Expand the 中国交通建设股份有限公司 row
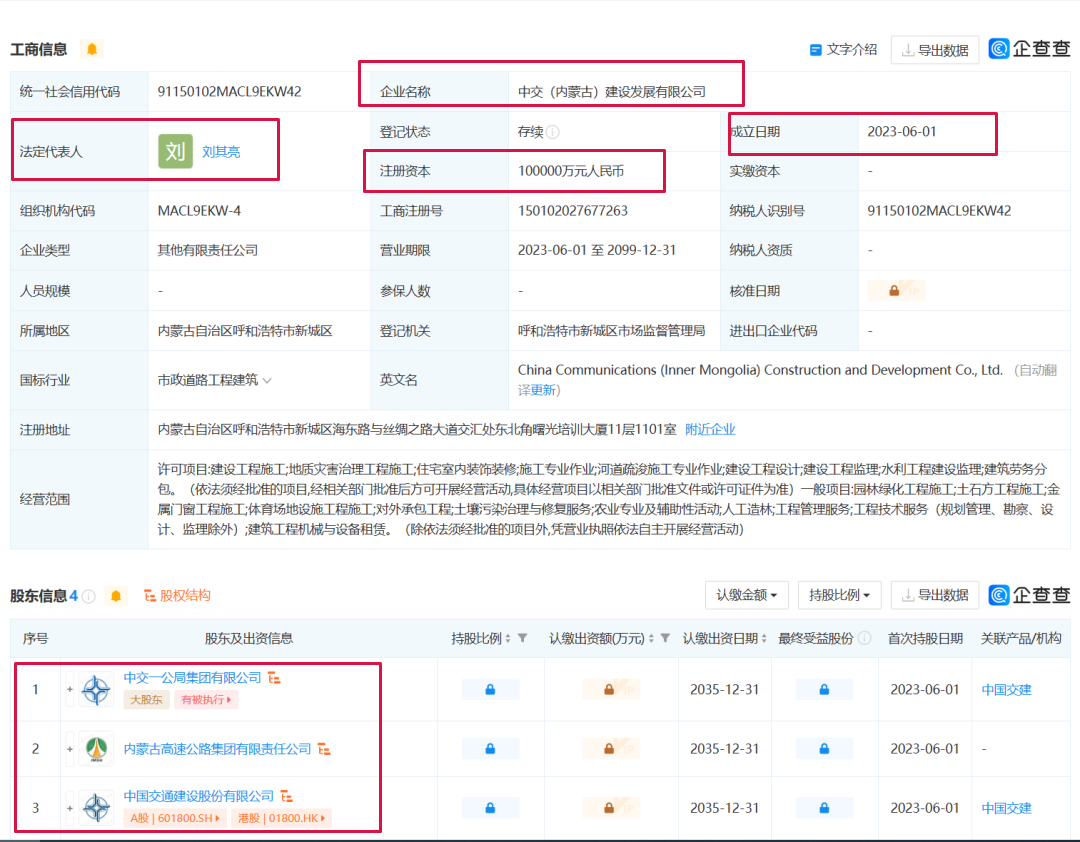 [70, 808]
